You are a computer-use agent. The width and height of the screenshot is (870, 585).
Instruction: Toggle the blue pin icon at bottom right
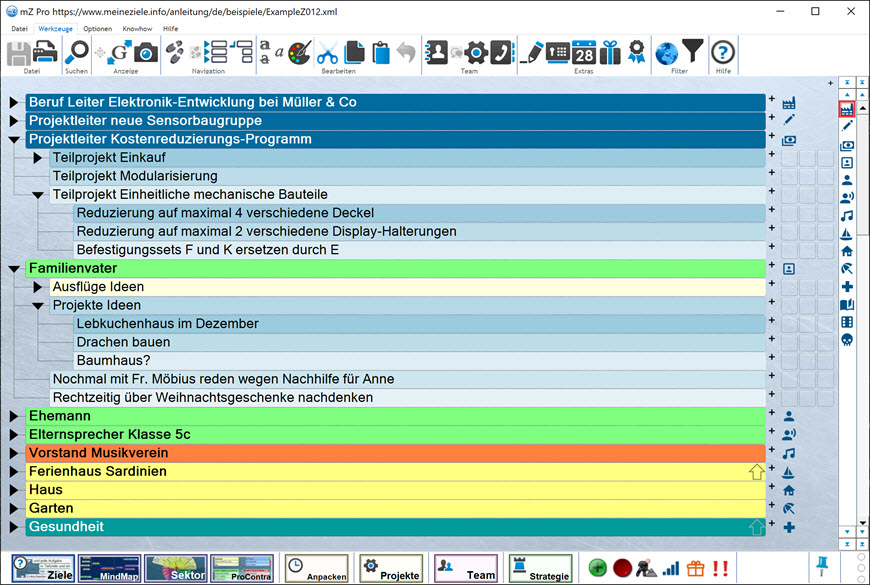click(x=823, y=566)
